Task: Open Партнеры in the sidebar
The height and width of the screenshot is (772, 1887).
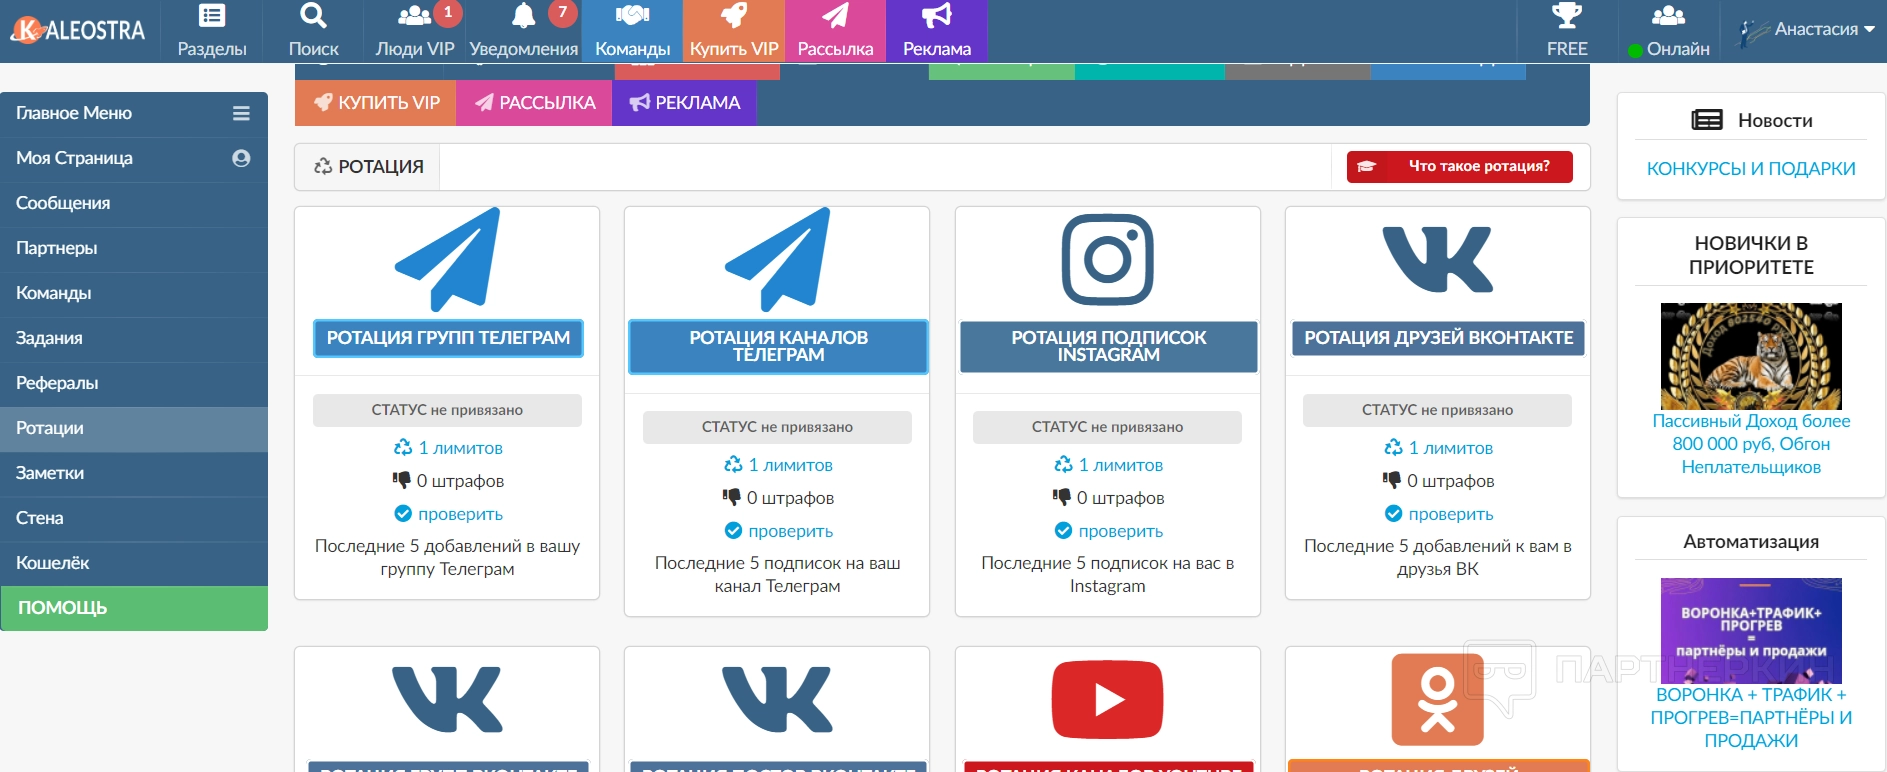Action: click(134, 248)
